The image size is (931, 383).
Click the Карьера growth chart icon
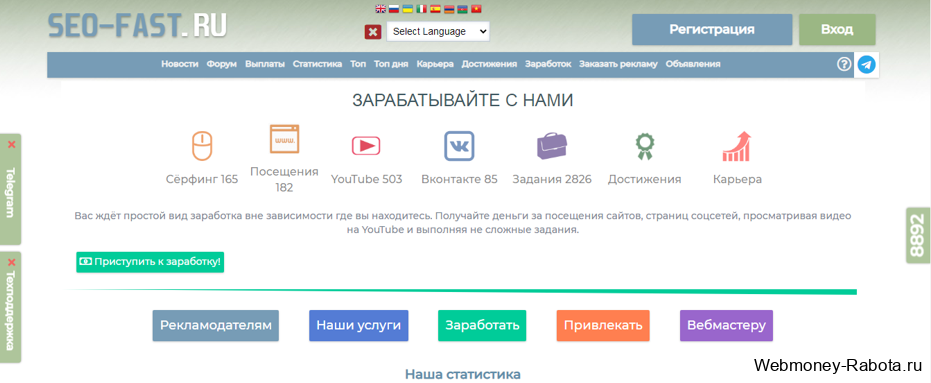click(x=737, y=146)
